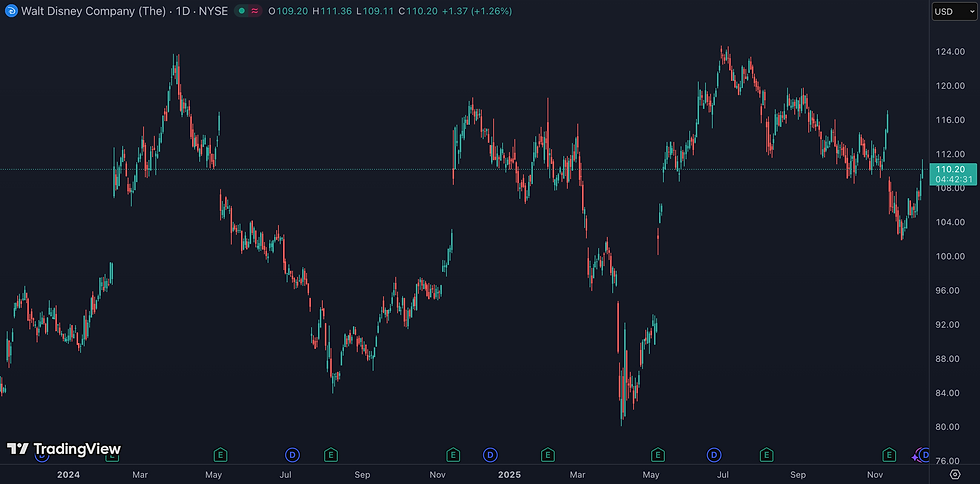This screenshot has width=980, height=484.
Task: Open the TradingView logo link
Action: (64, 448)
